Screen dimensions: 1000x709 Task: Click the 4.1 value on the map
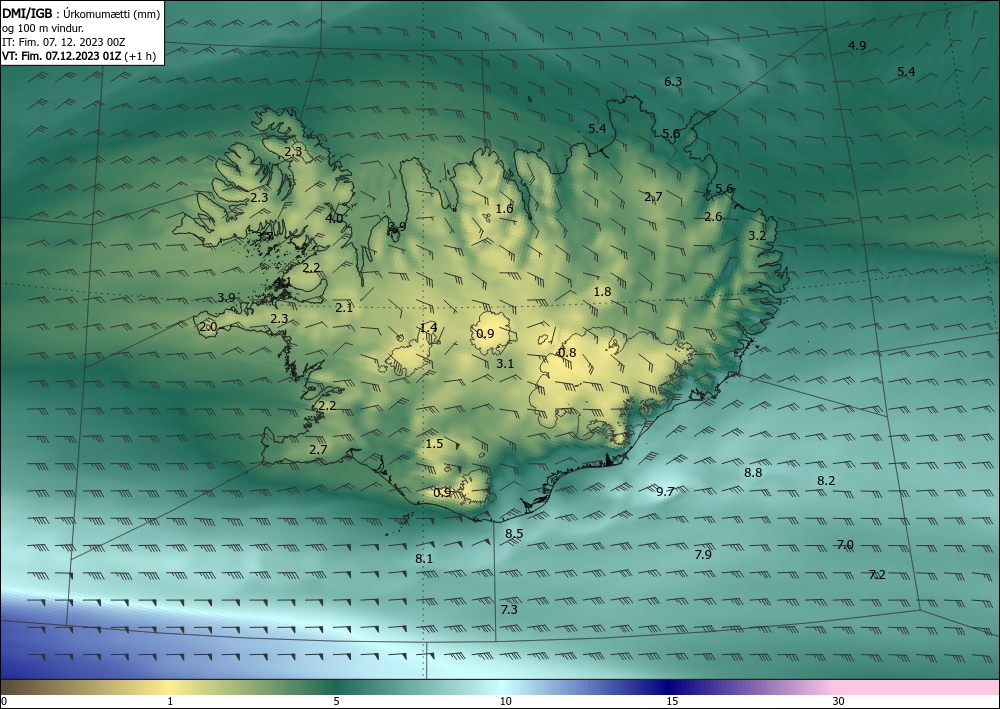(x=283, y=281)
